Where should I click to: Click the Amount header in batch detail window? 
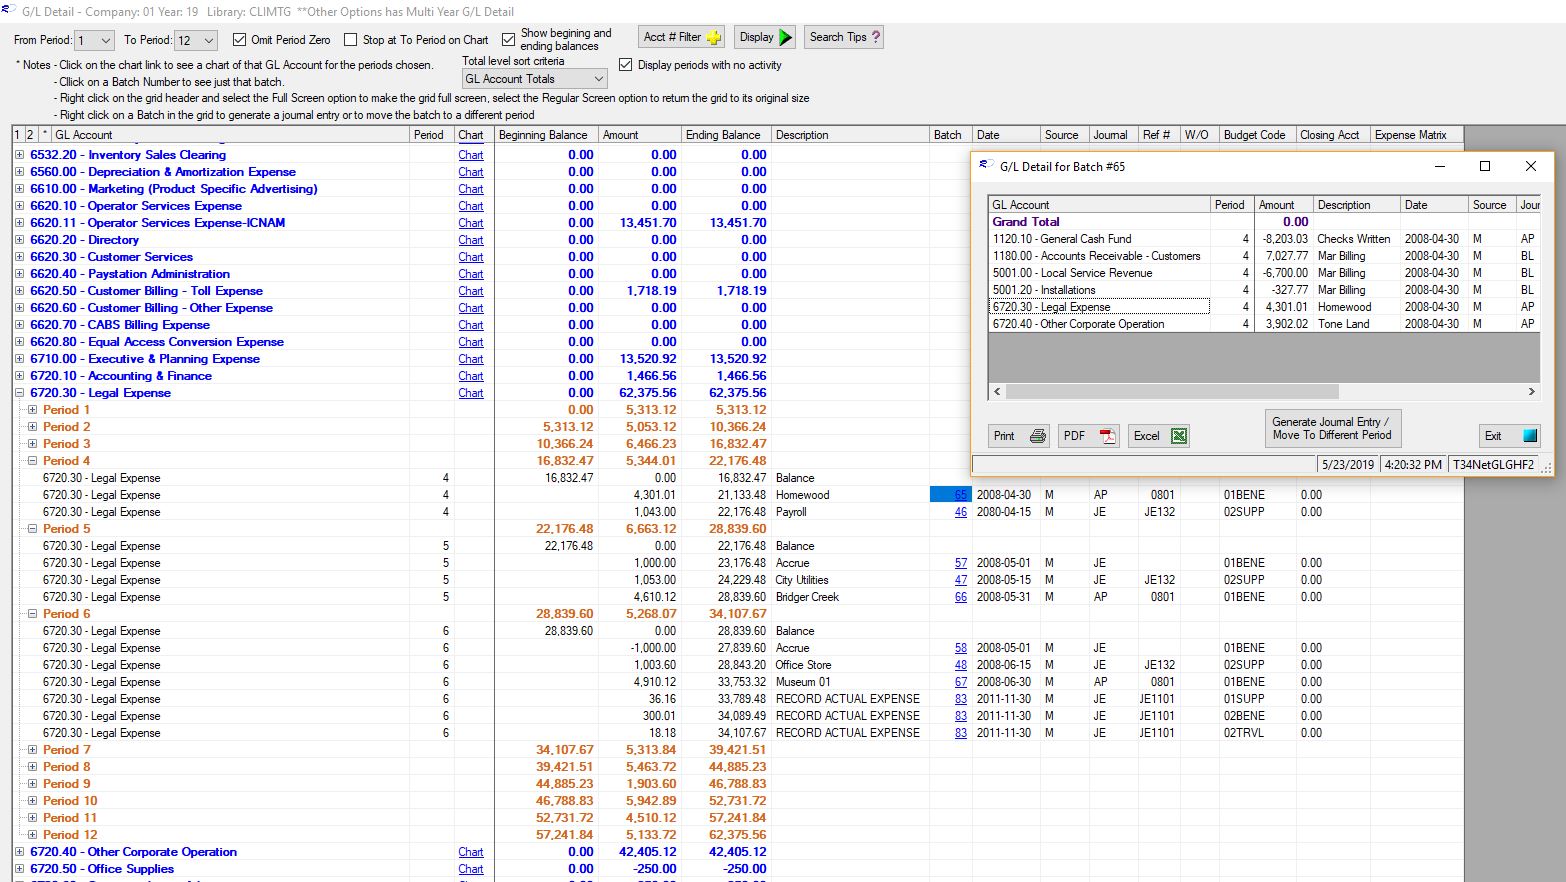(1282, 205)
